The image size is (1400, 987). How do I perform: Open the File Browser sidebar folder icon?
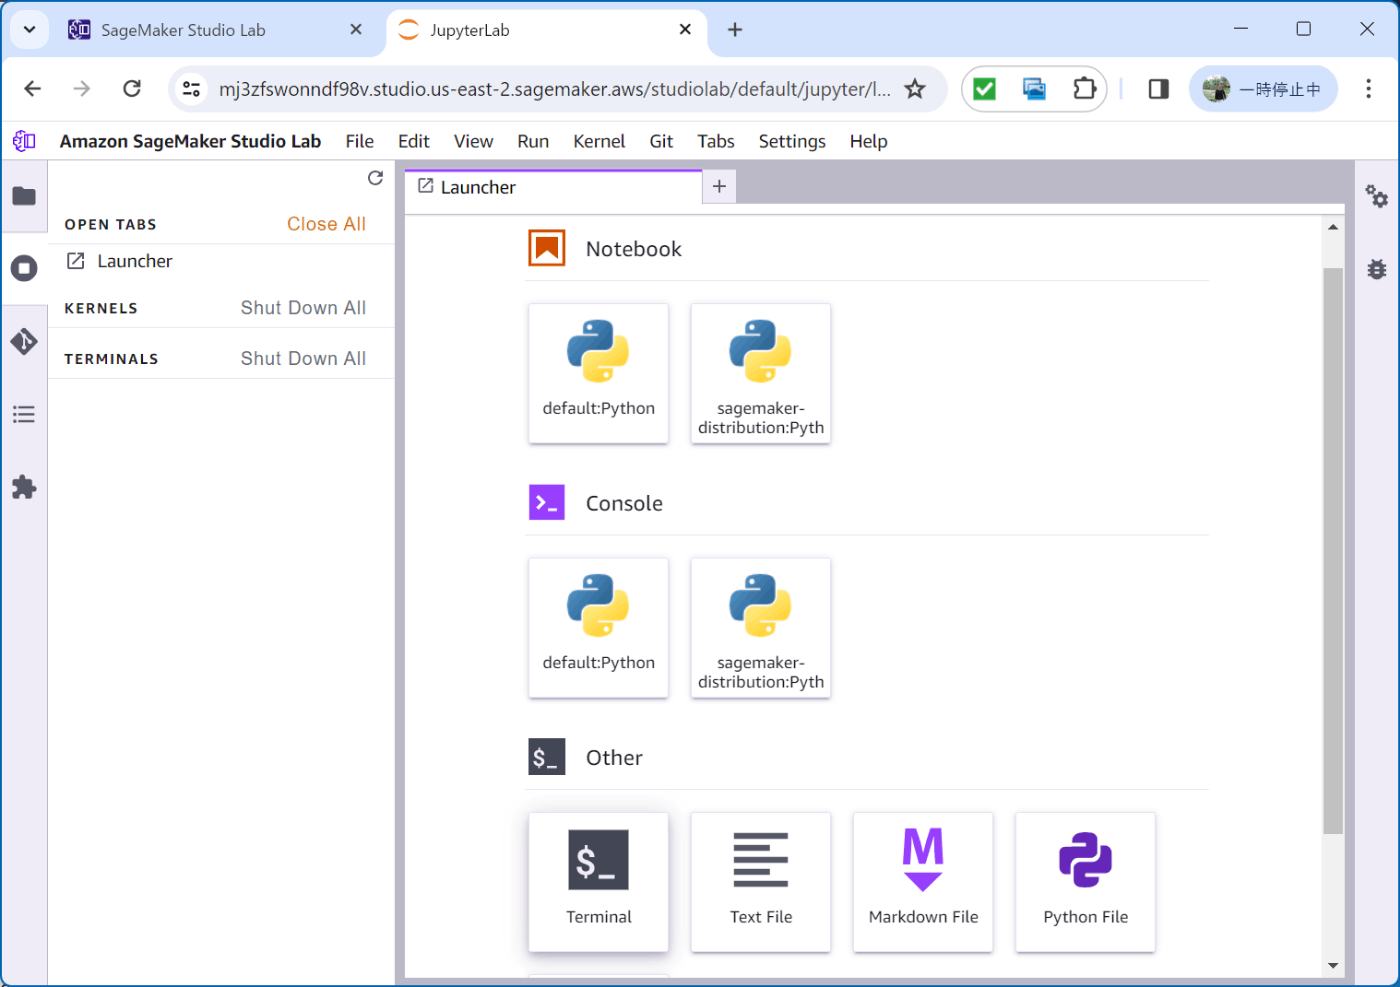click(x=24, y=196)
